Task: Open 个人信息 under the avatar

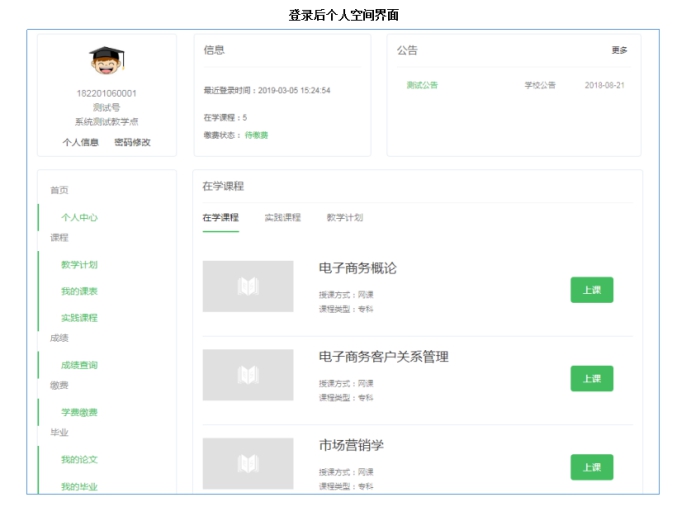Action: point(81,142)
